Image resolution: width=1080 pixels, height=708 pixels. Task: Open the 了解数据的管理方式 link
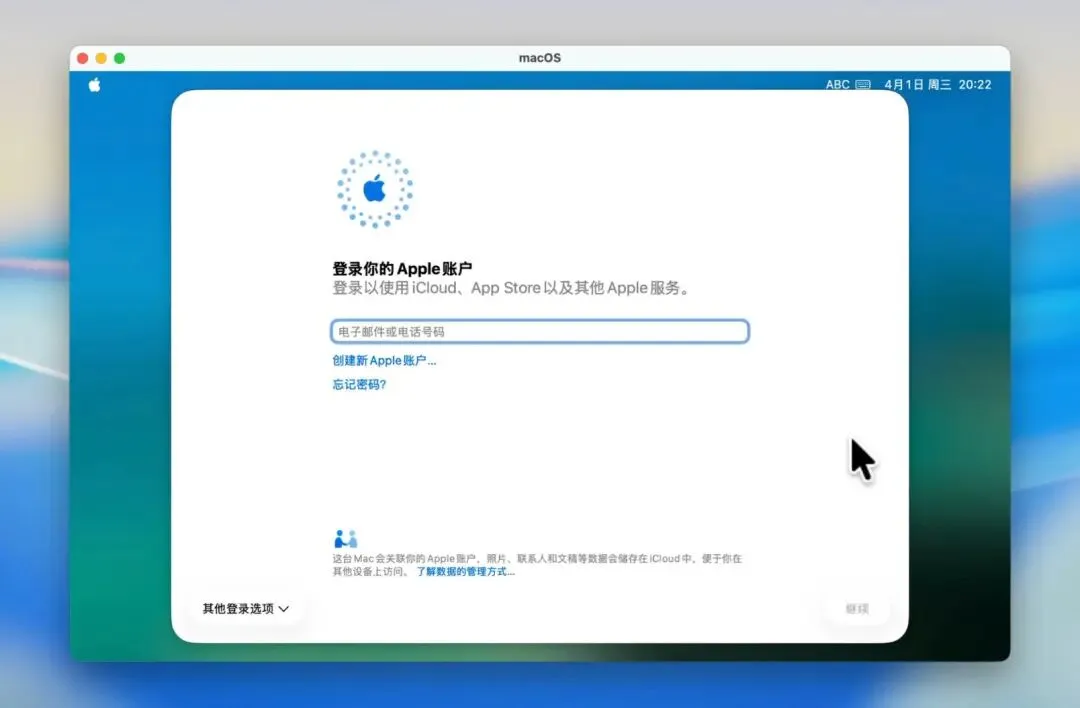pyautogui.click(x=465, y=572)
